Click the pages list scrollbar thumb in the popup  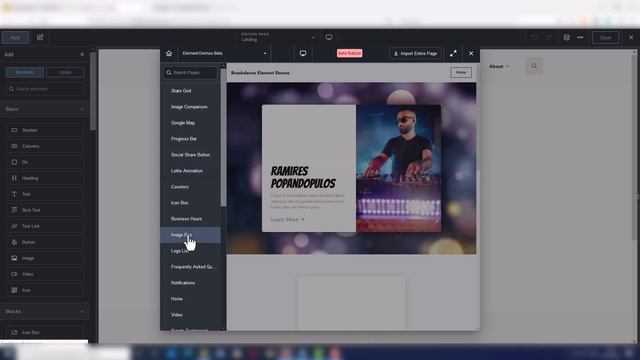point(223,137)
